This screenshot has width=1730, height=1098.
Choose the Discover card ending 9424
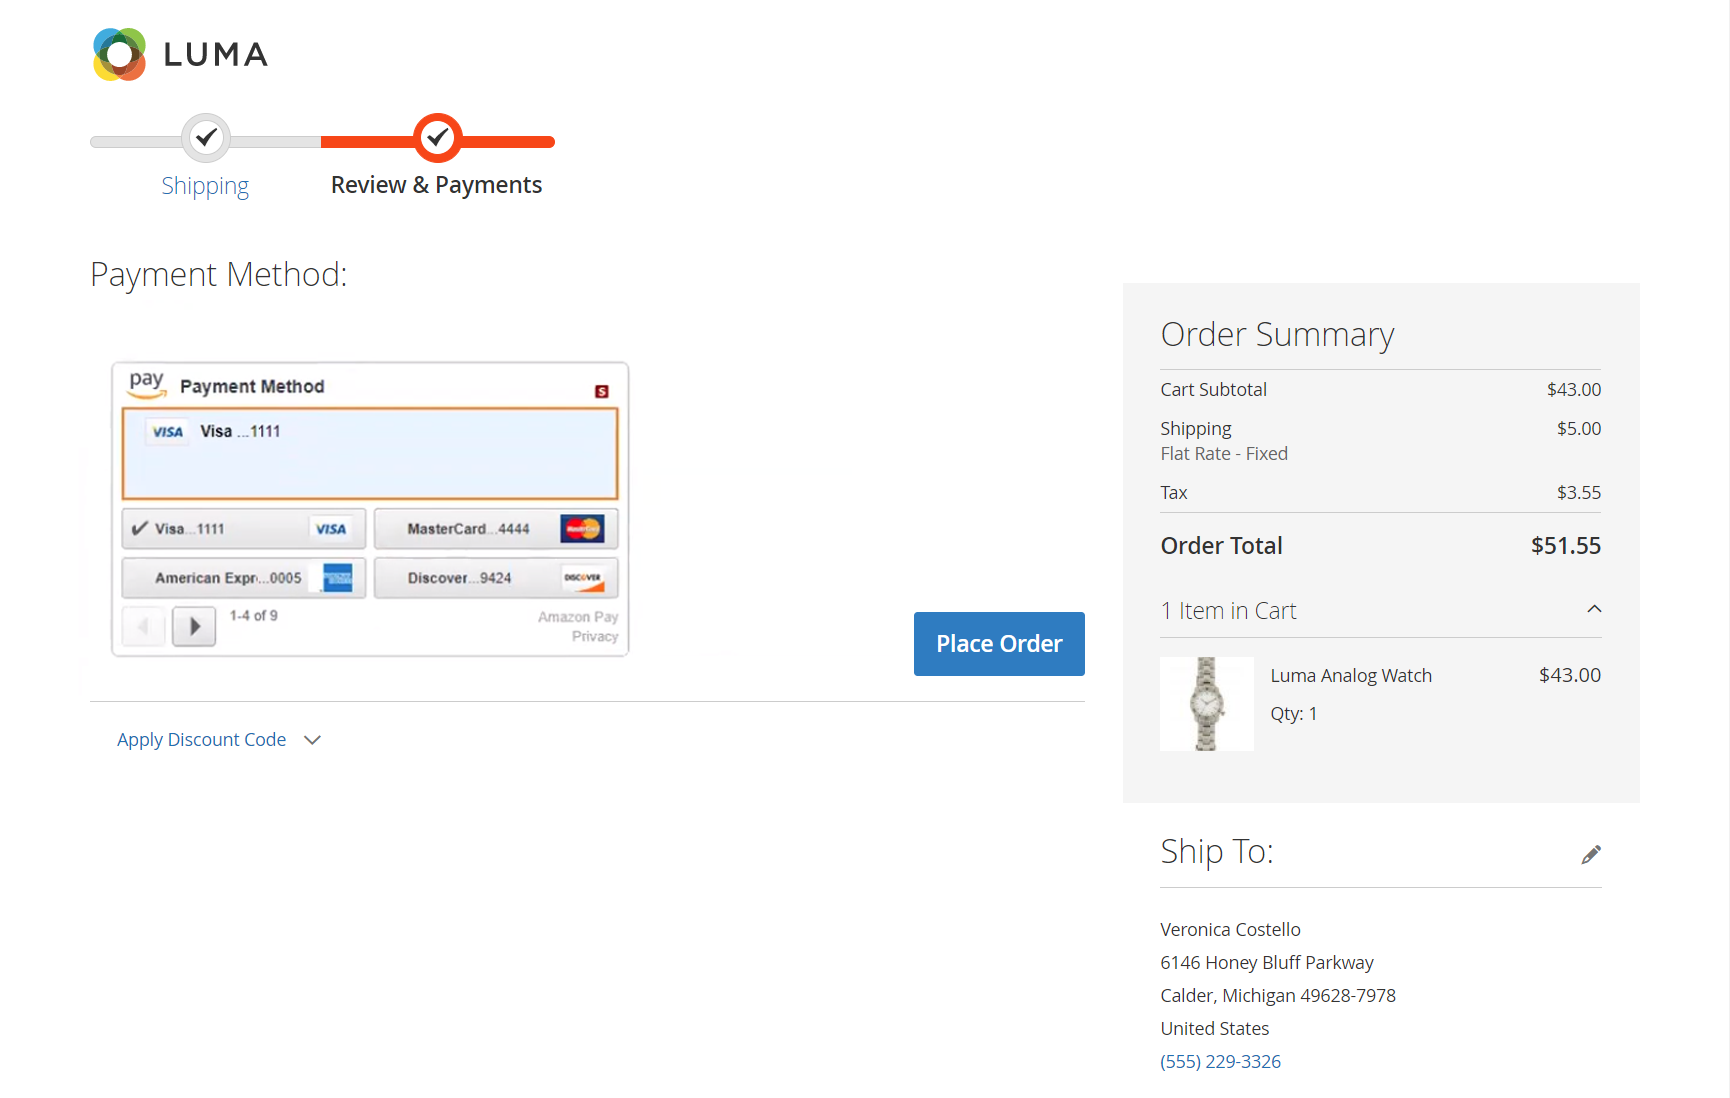496,578
